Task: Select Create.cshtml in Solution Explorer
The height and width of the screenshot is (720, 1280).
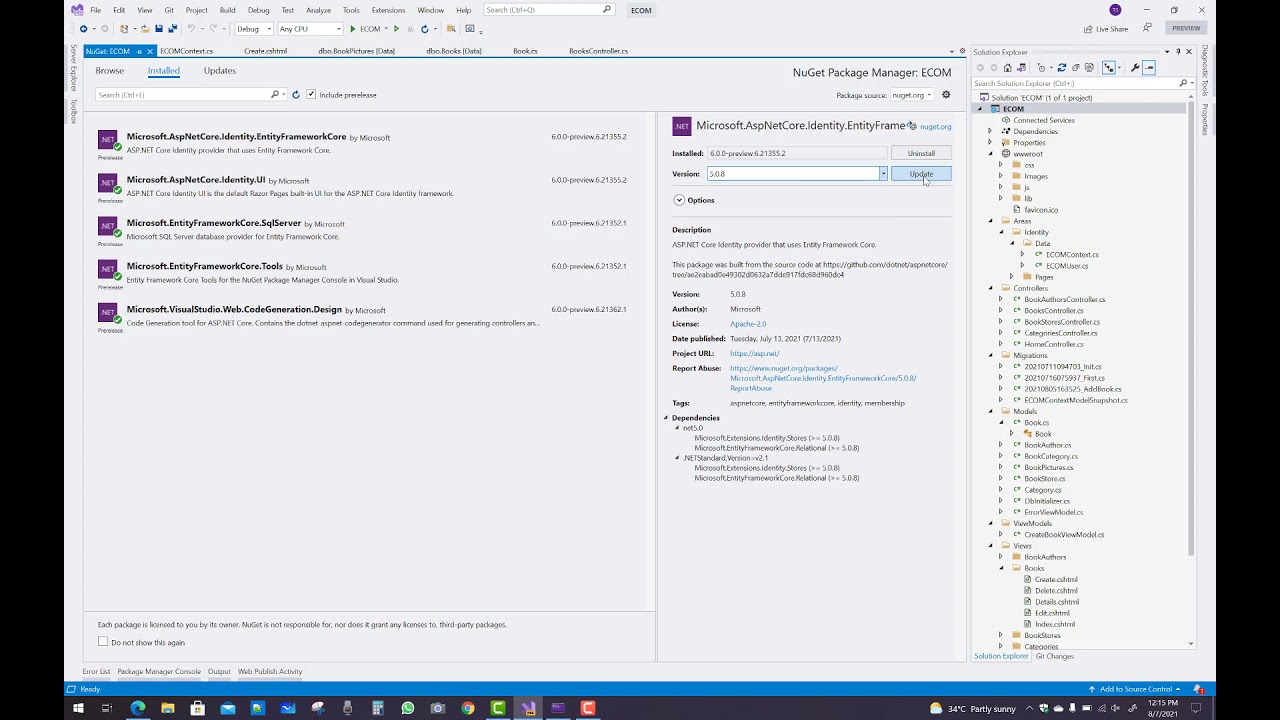Action: 1056,579
